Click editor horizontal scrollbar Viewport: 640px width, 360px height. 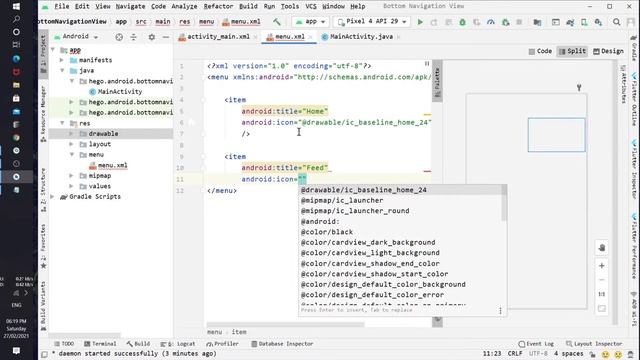click(x=285, y=324)
